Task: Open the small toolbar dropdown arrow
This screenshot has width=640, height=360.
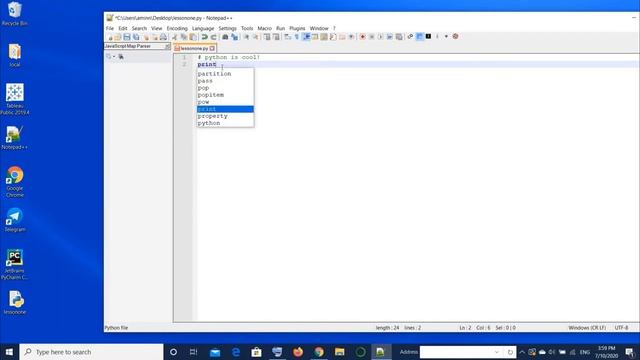Action: pos(446,37)
